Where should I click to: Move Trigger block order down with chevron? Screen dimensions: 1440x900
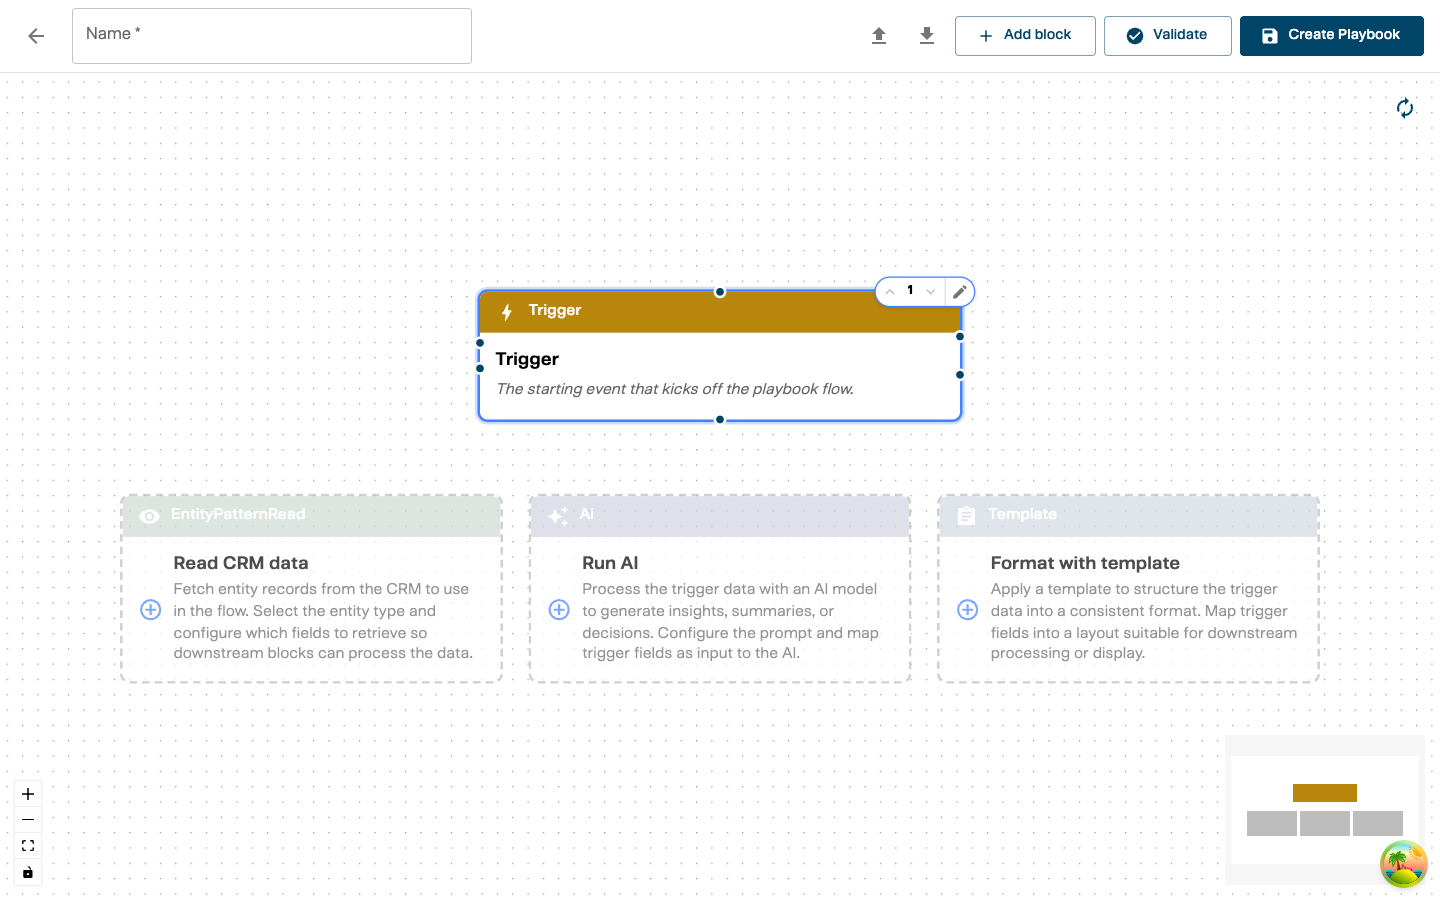931,292
